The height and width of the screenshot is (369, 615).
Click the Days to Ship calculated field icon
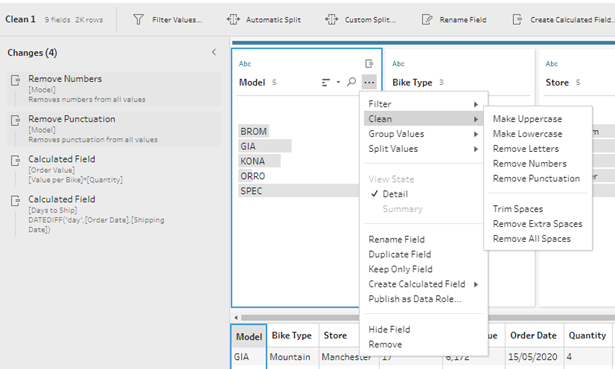coord(16,201)
